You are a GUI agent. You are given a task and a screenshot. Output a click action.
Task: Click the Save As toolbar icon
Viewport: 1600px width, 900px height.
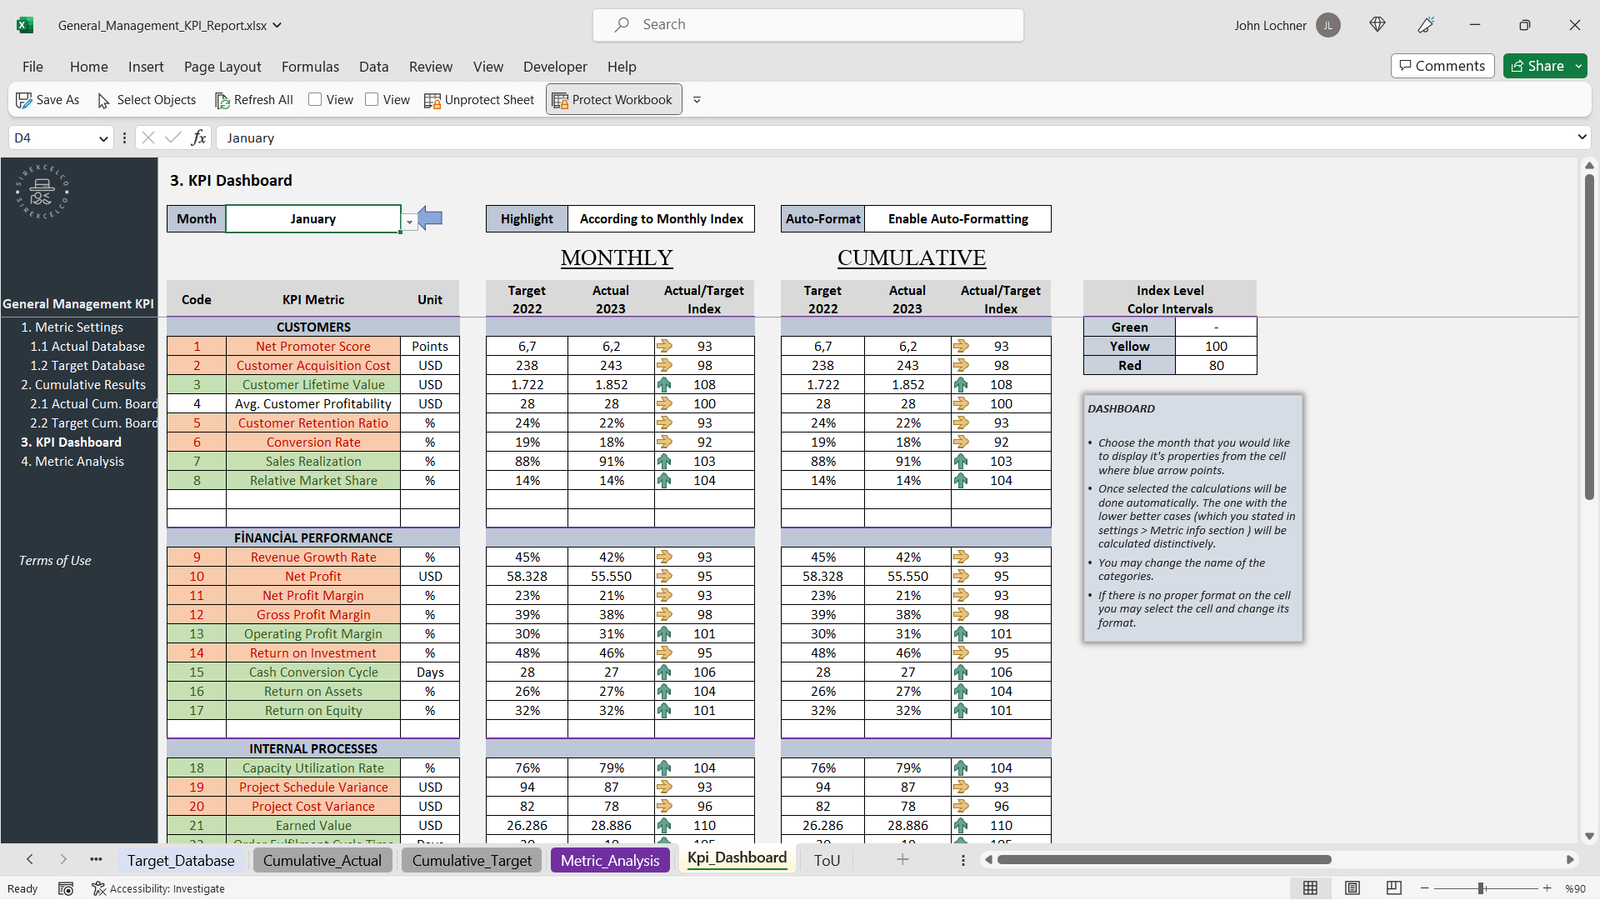[x=24, y=100]
